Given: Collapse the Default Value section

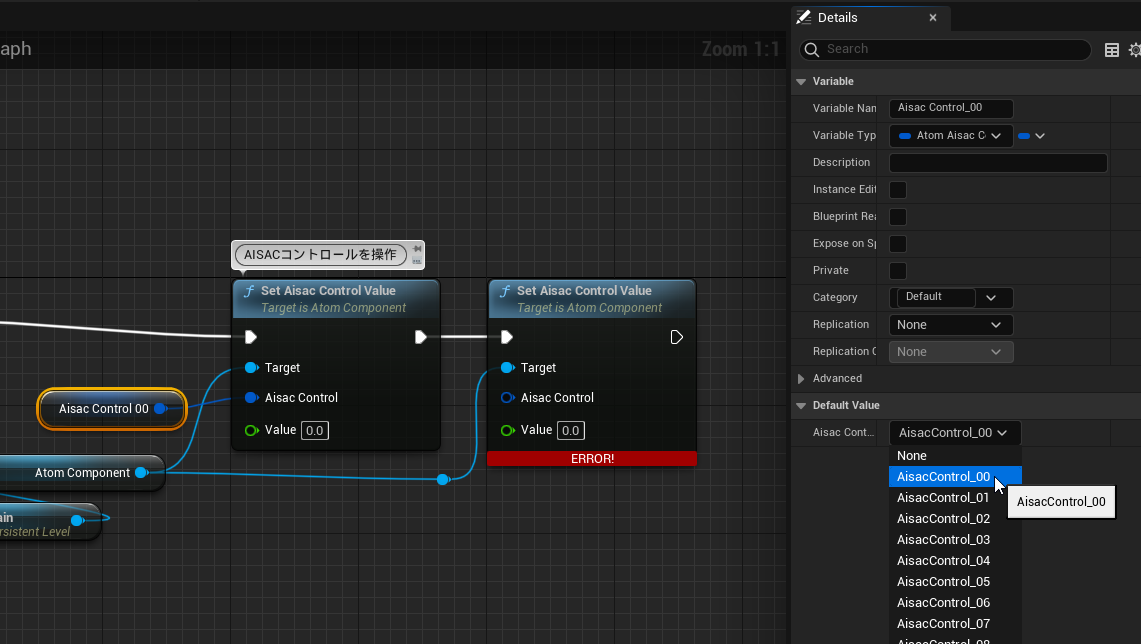Looking at the screenshot, I should tap(801, 405).
